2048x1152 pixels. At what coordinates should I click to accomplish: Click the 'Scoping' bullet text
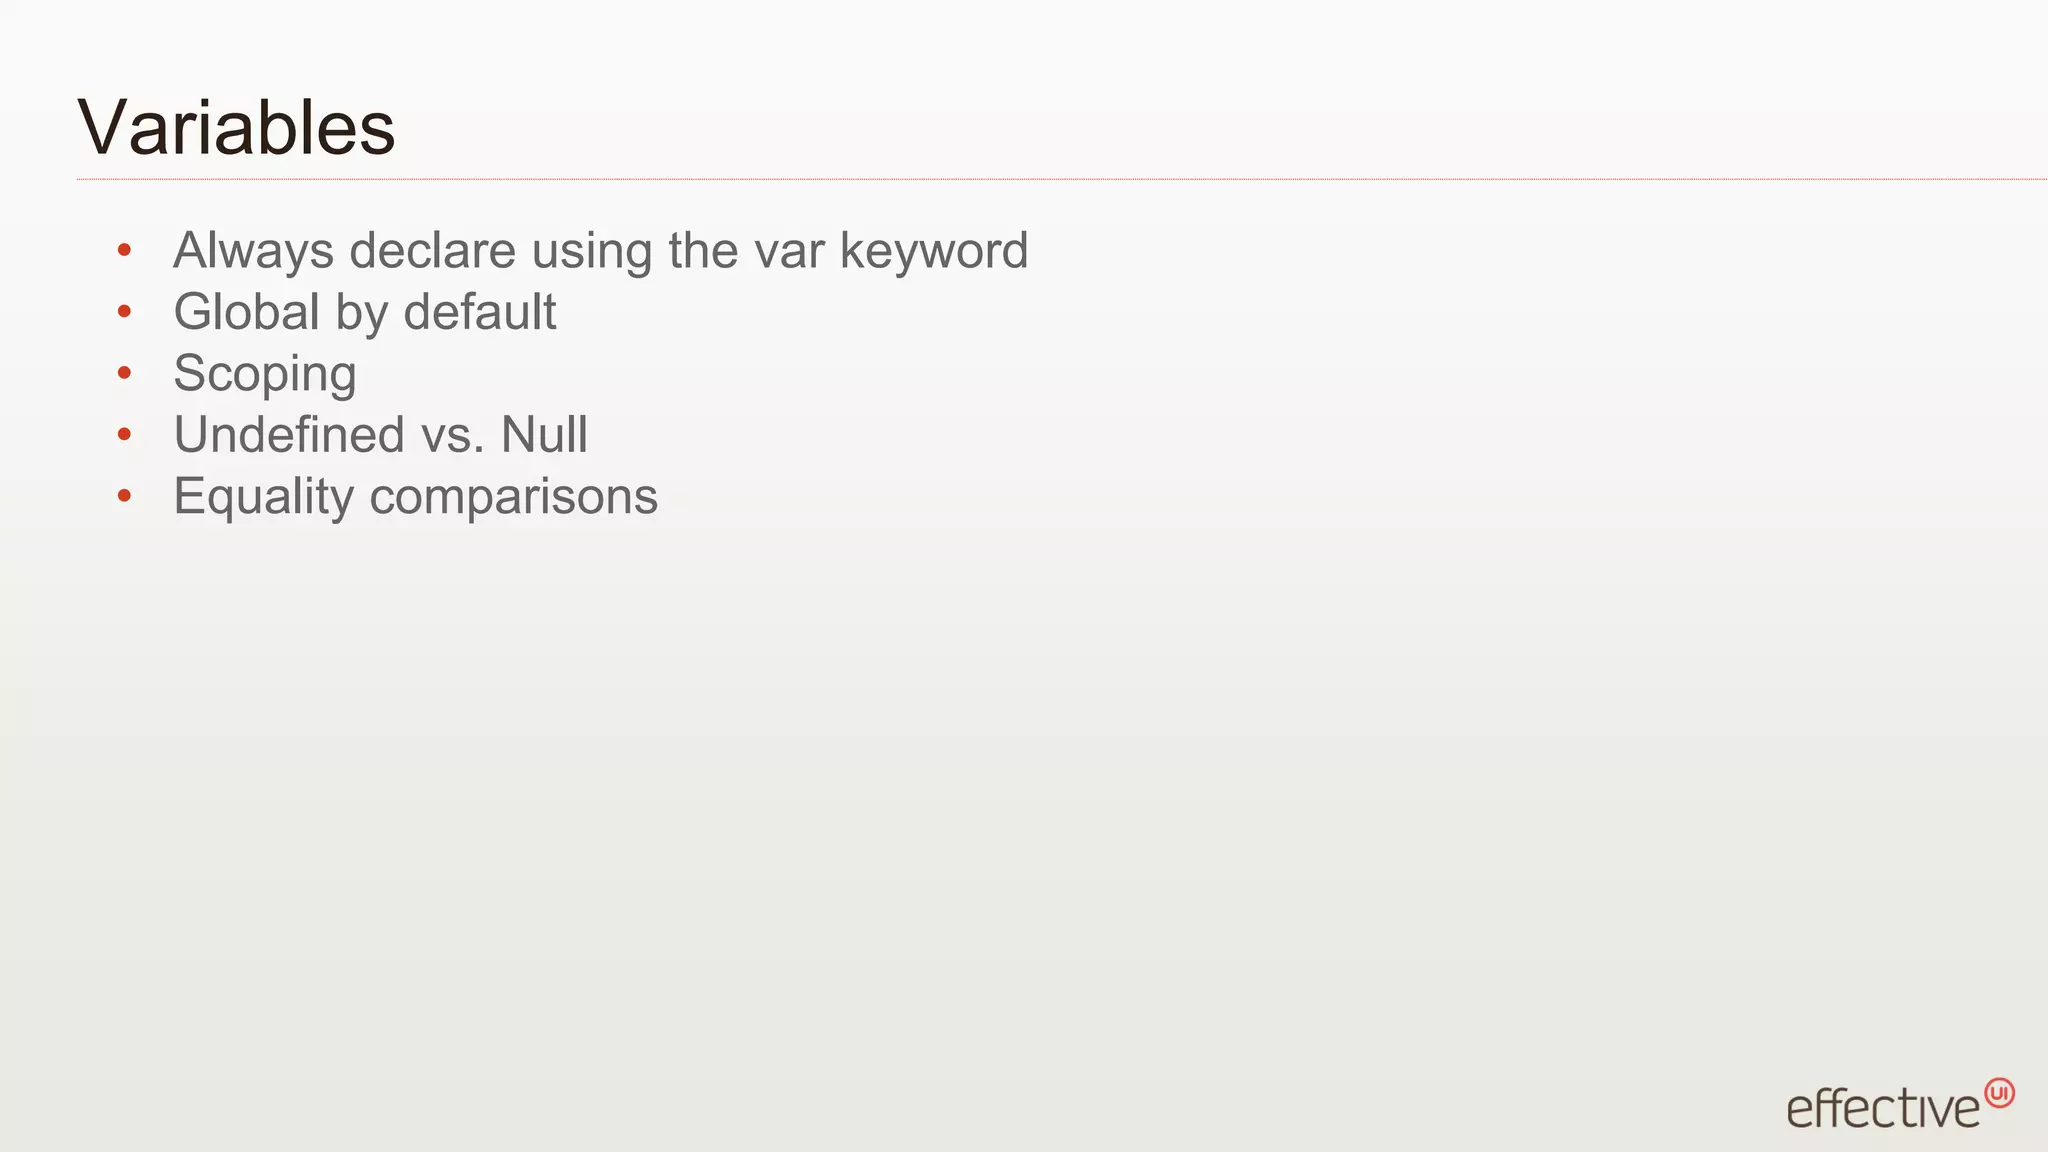pyautogui.click(x=265, y=375)
